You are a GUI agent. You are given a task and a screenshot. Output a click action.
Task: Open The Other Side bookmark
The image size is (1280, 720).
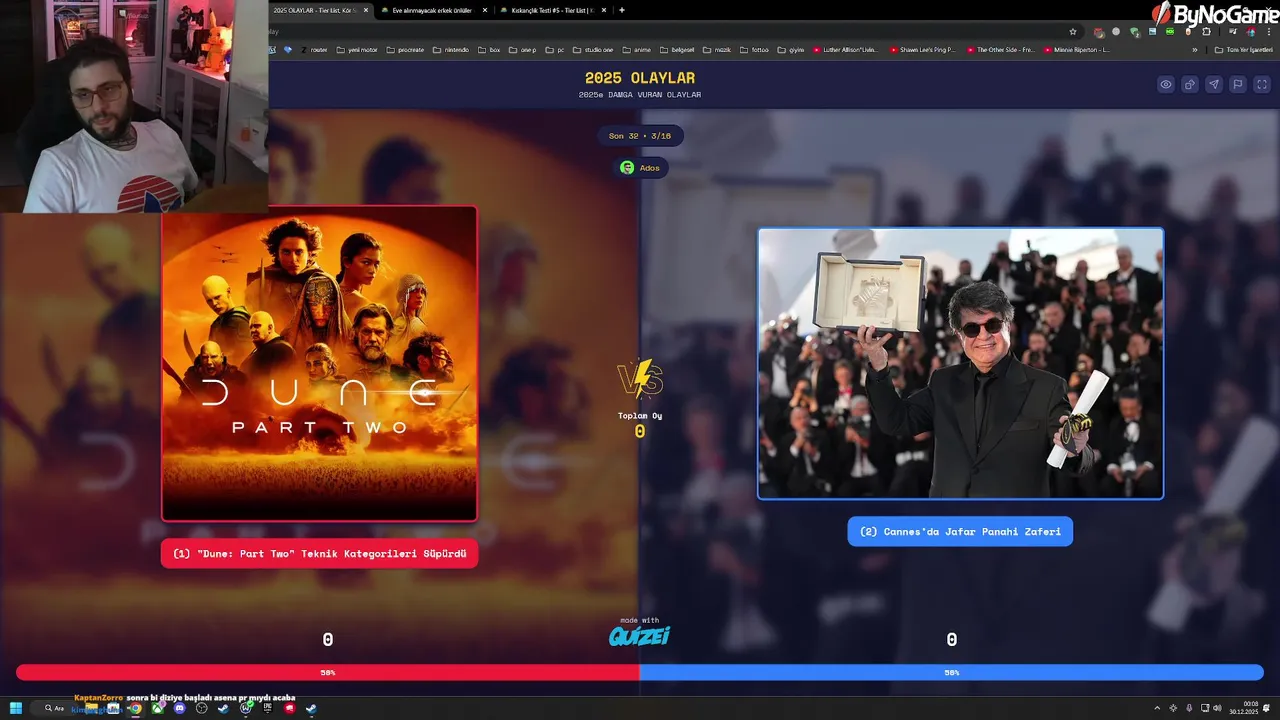(1000, 50)
